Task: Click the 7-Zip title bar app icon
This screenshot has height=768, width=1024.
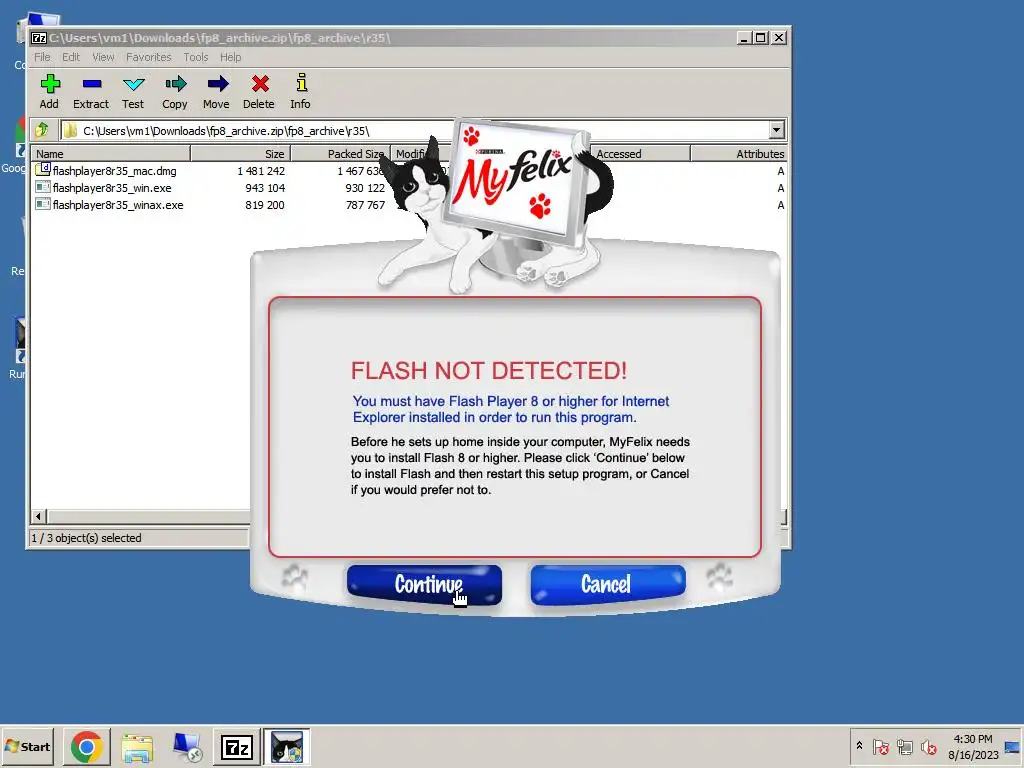Action: [39, 38]
